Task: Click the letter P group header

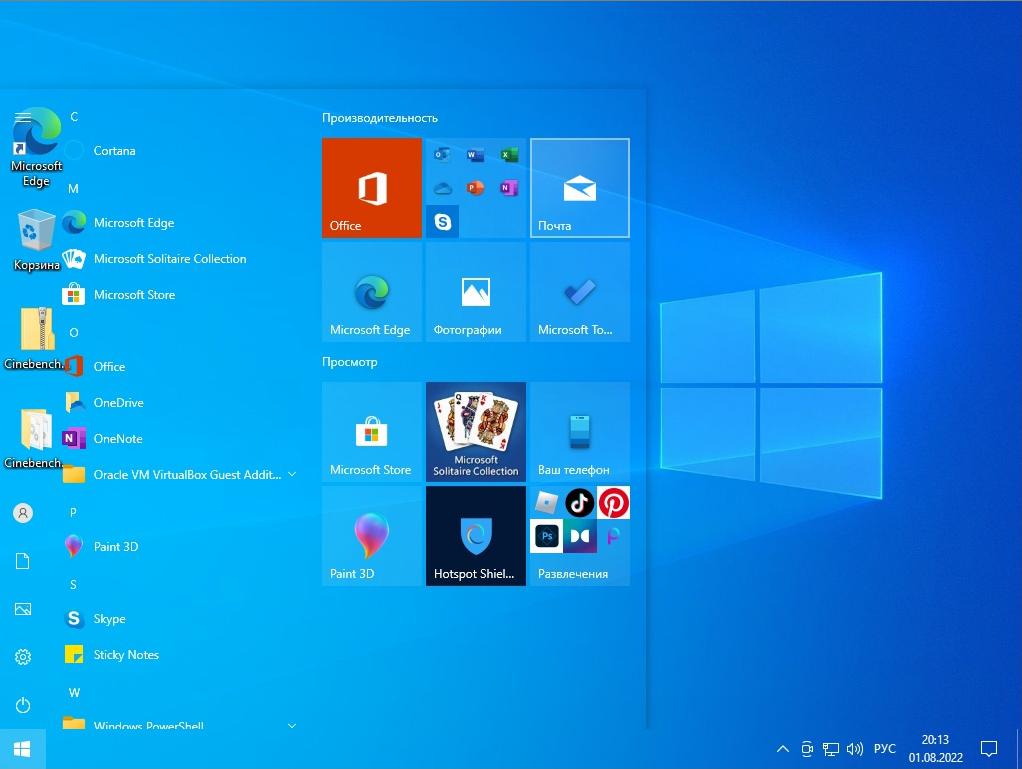Action: (x=74, y=512)
